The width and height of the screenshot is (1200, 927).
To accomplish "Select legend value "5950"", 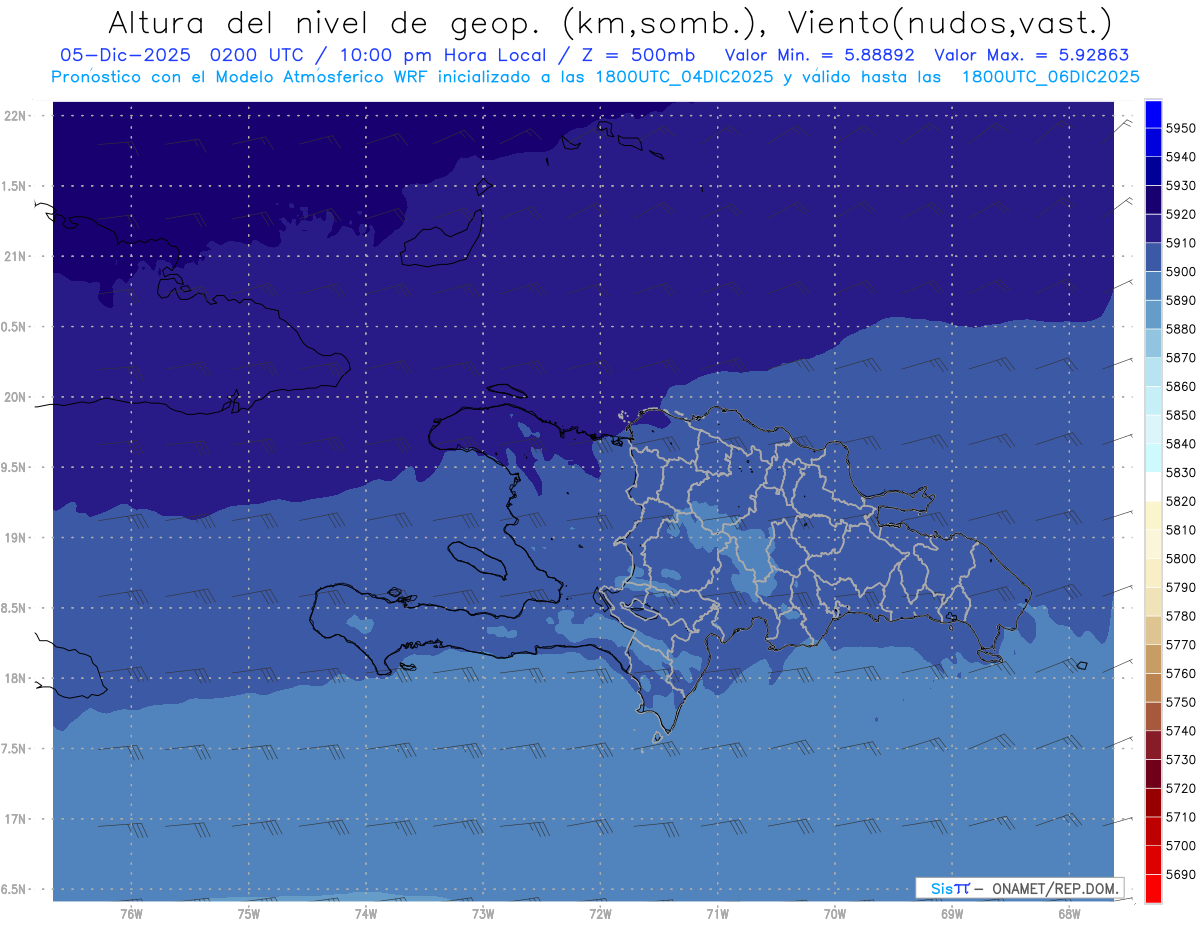I will tap(1182, 128).
